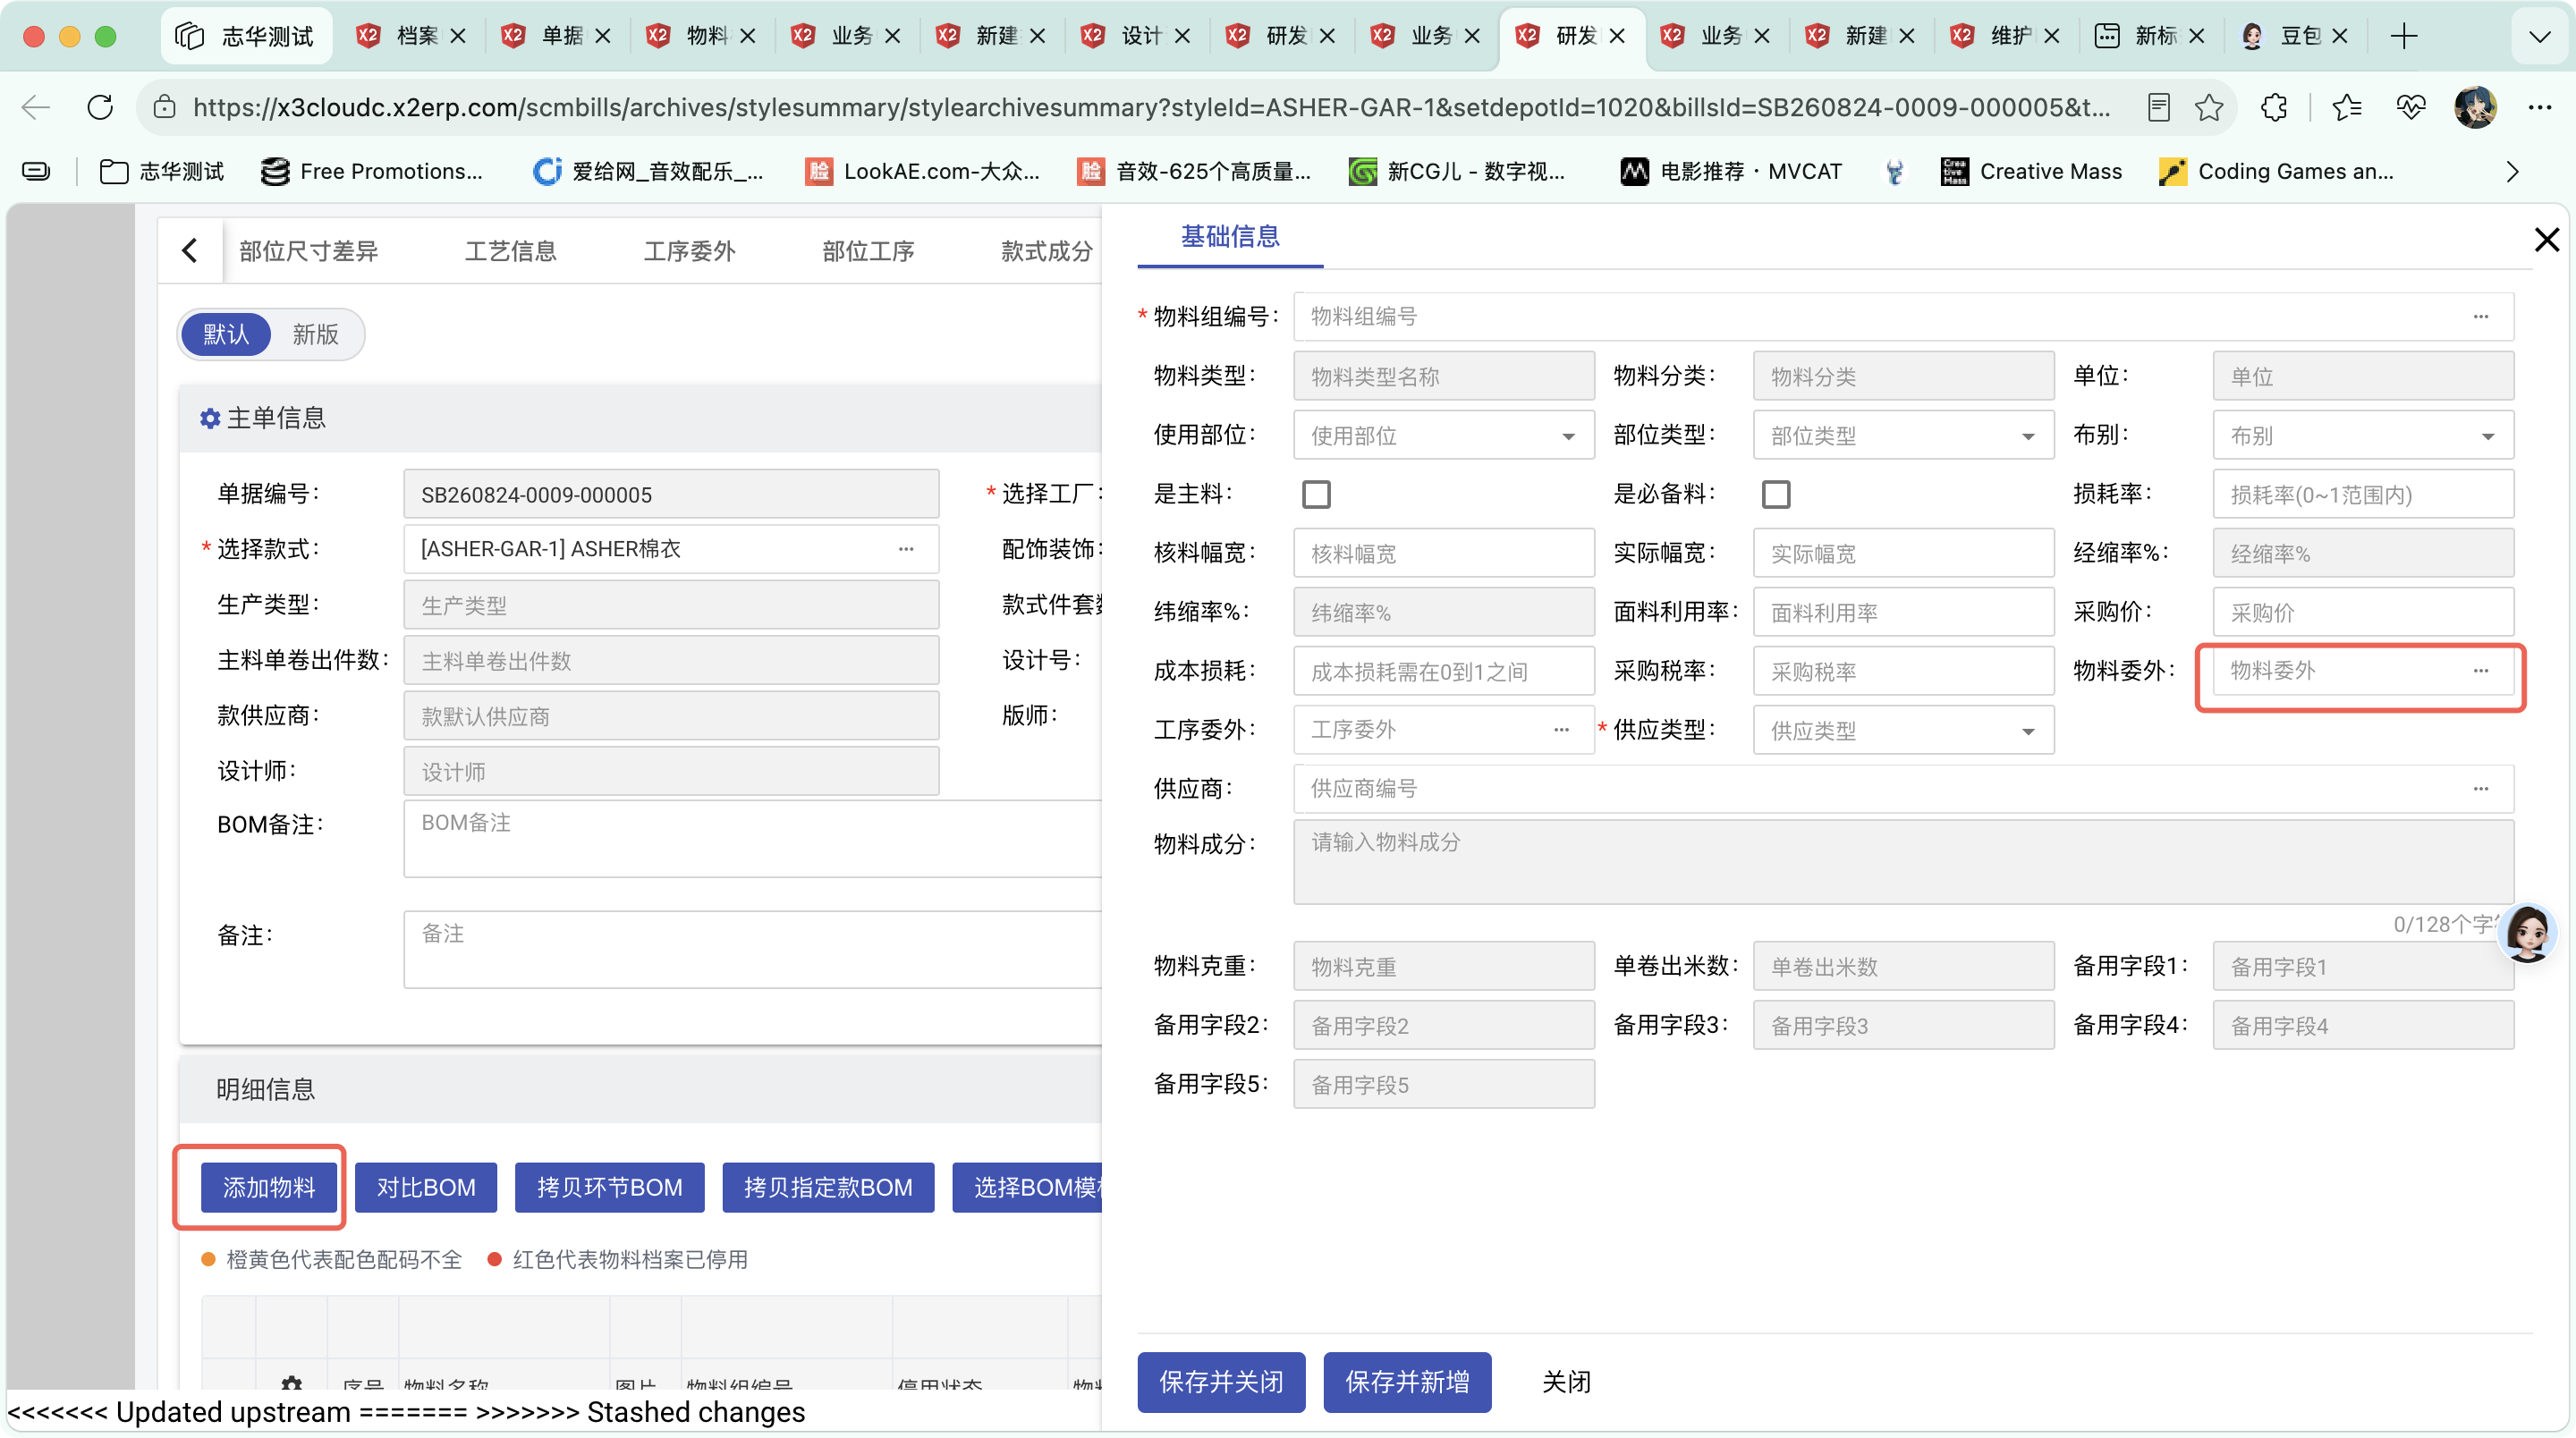Open browser profile avatar

click(x=2475, y=107)
